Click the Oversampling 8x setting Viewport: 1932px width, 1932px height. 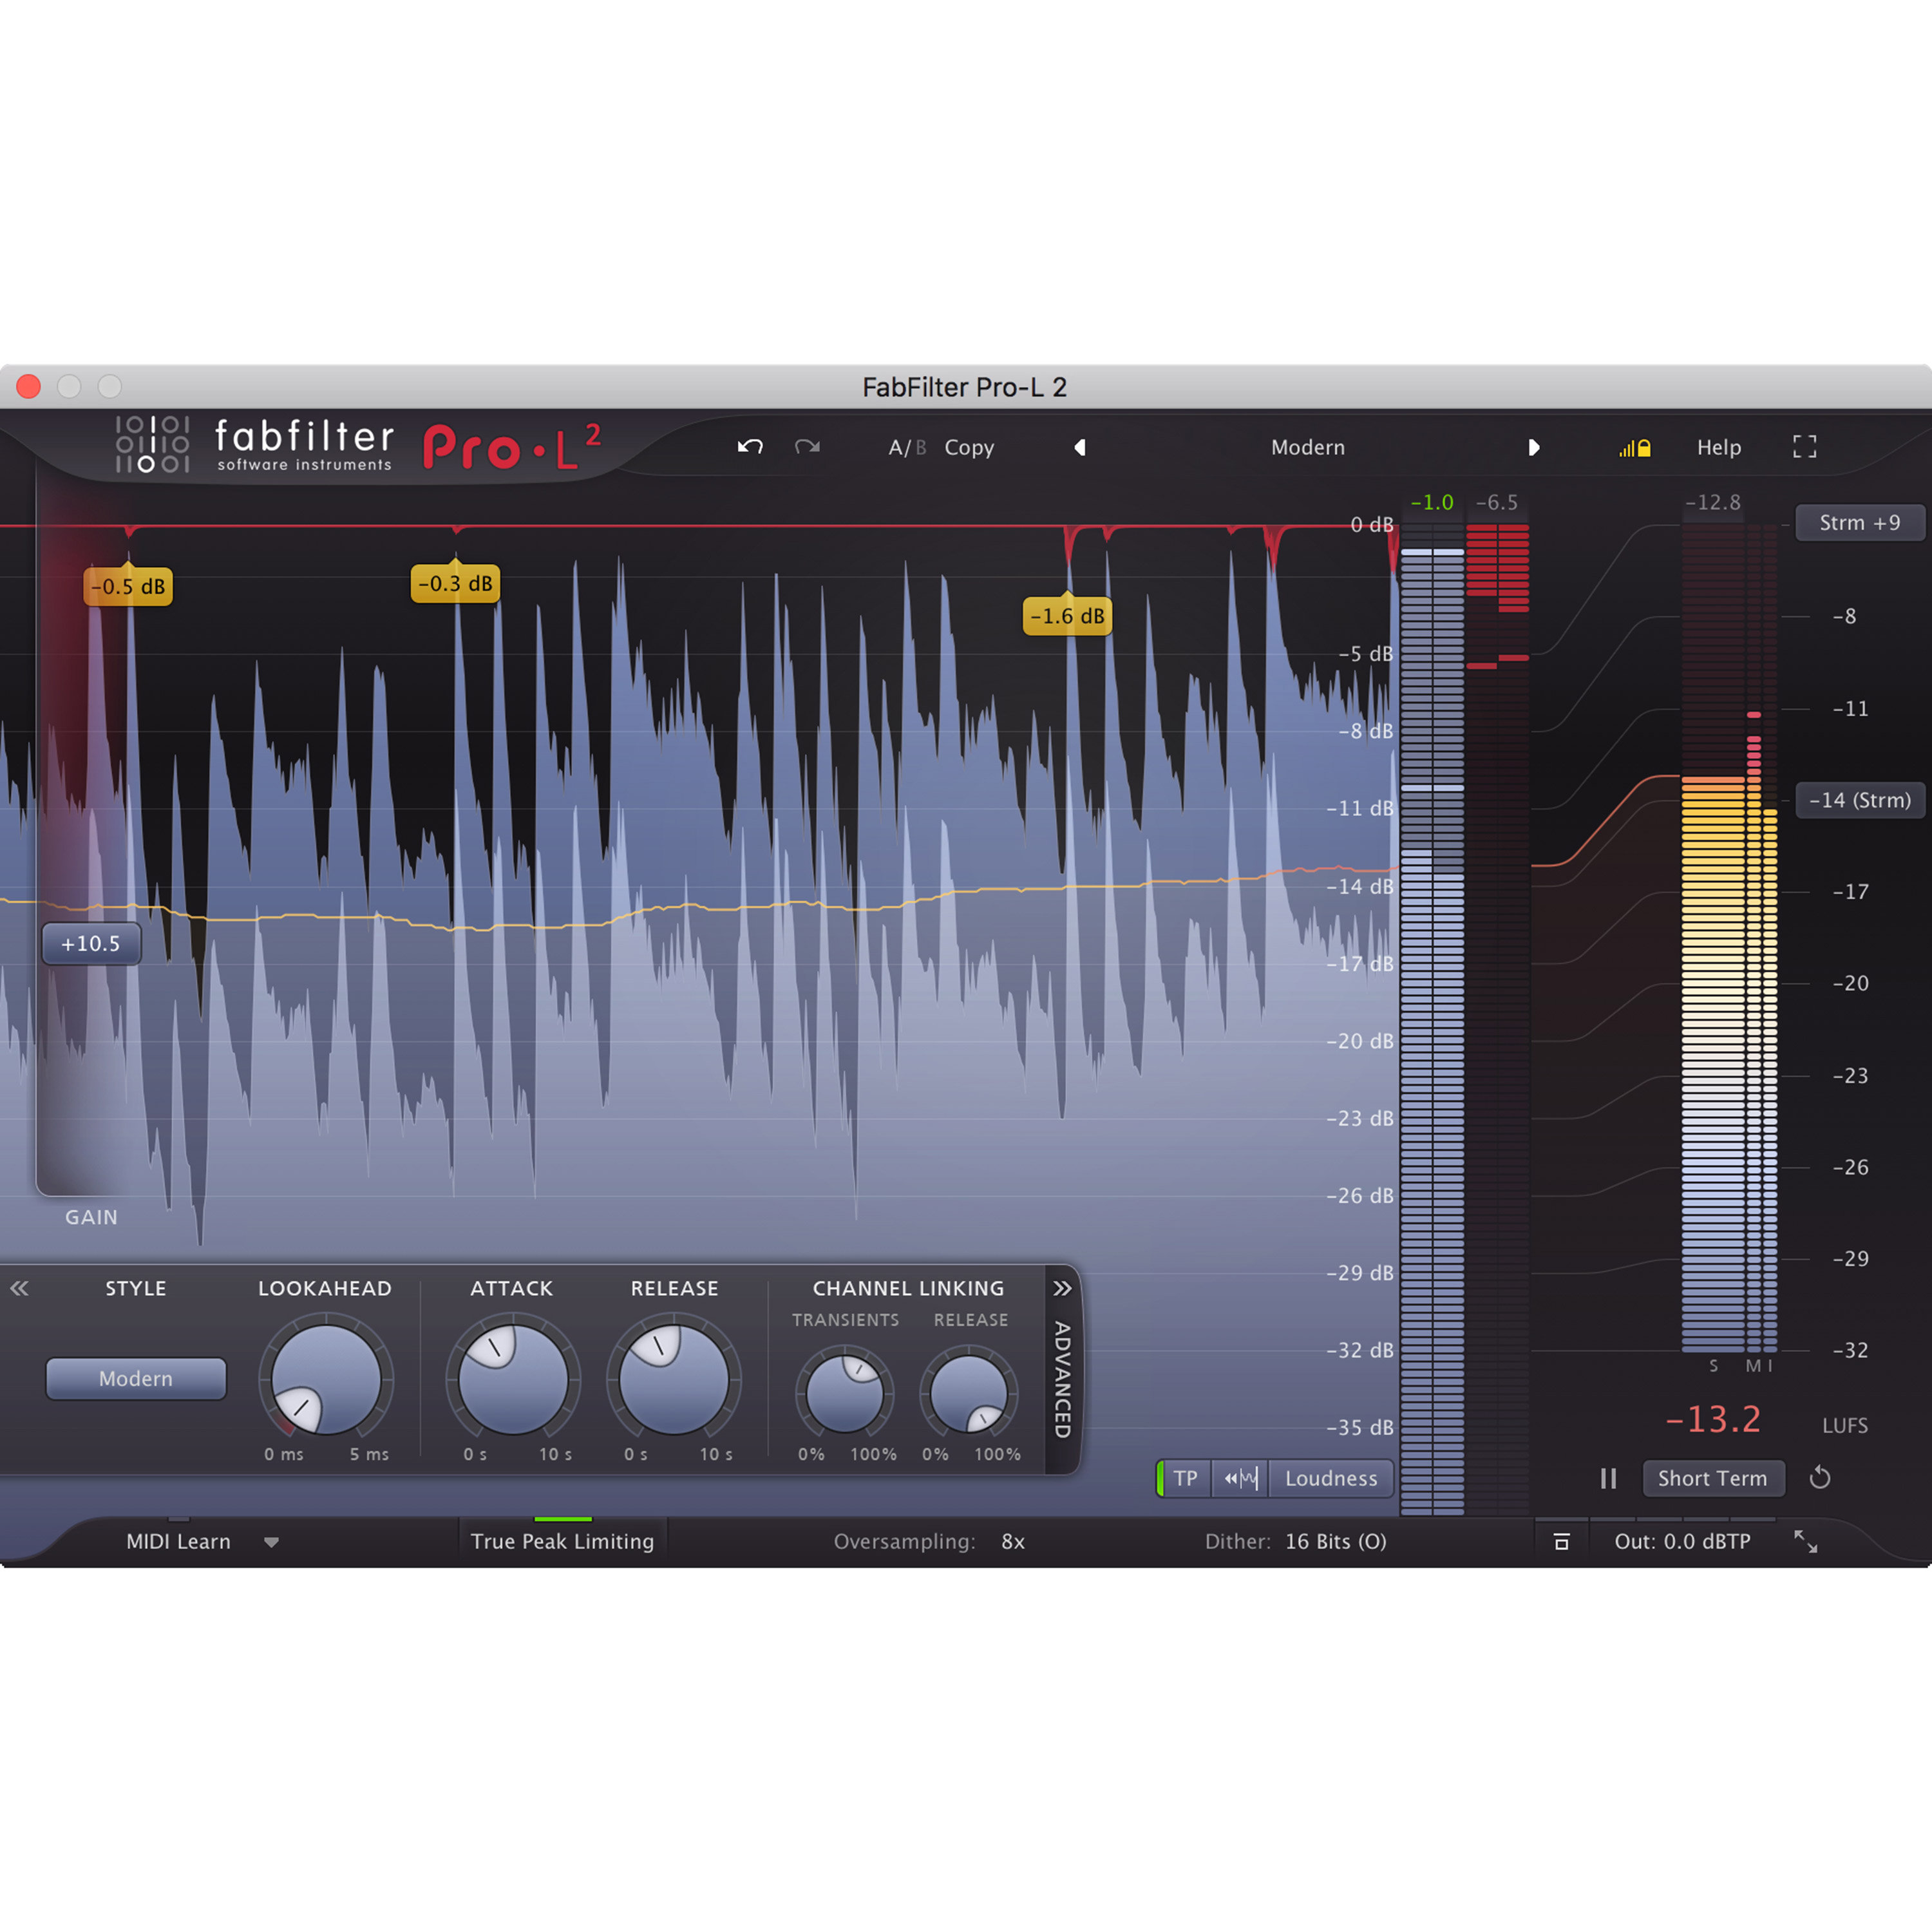pyautogui.click(x=1012, y=1541)
